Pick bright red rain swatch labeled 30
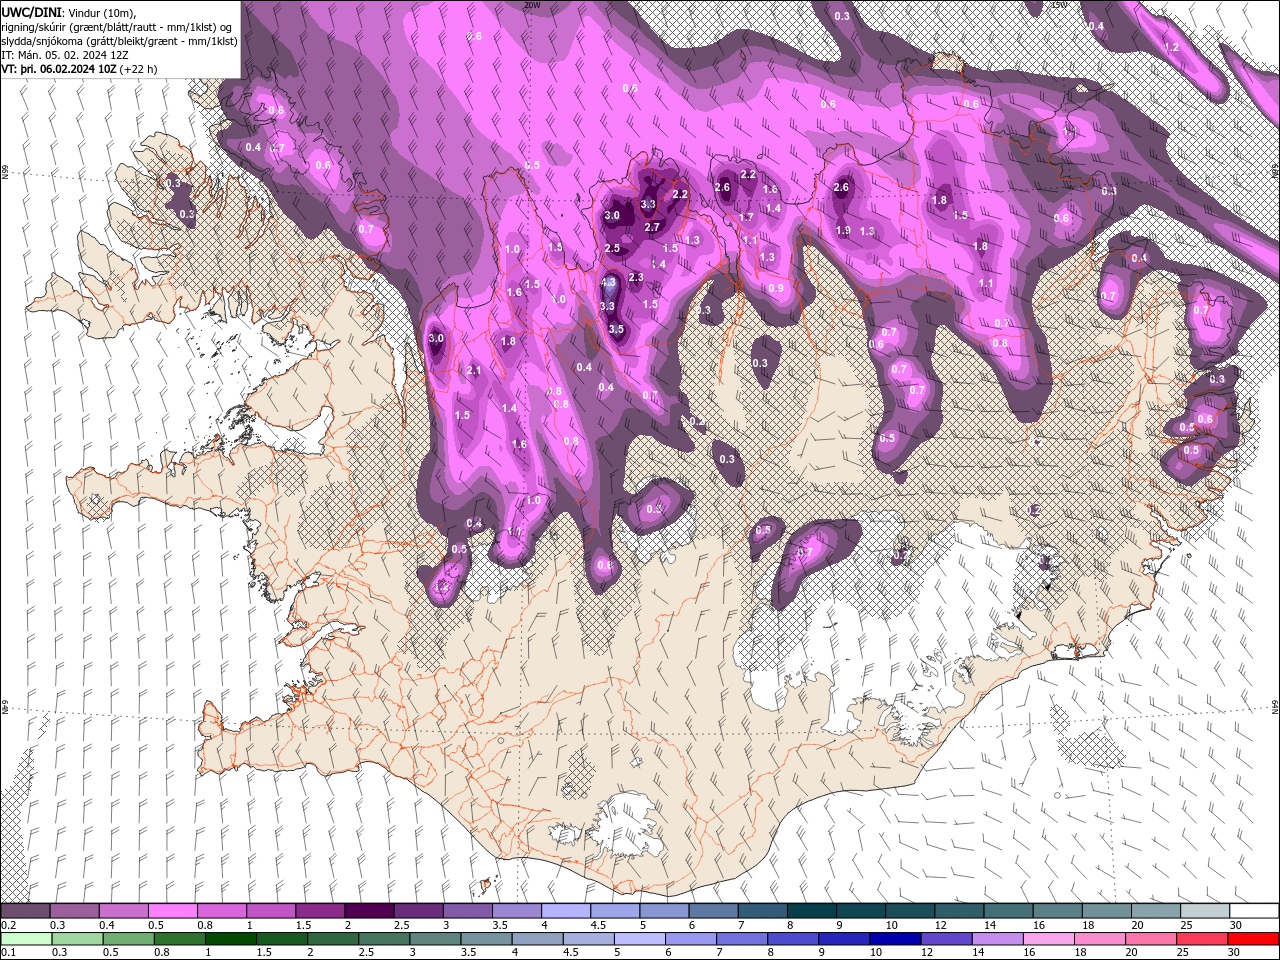 1255,939
